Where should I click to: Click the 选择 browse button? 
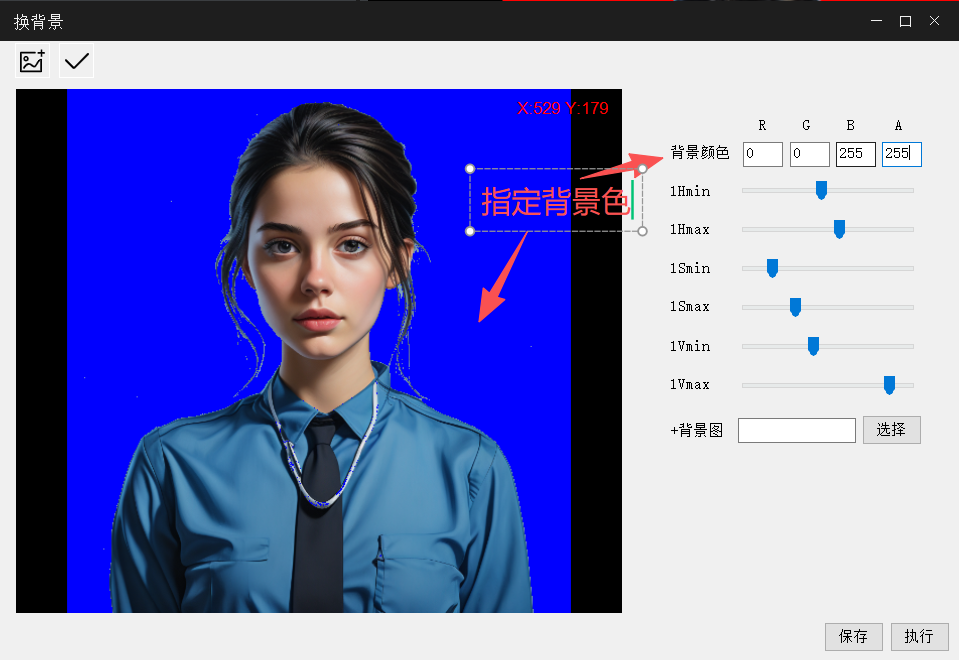tap(892, 430)
